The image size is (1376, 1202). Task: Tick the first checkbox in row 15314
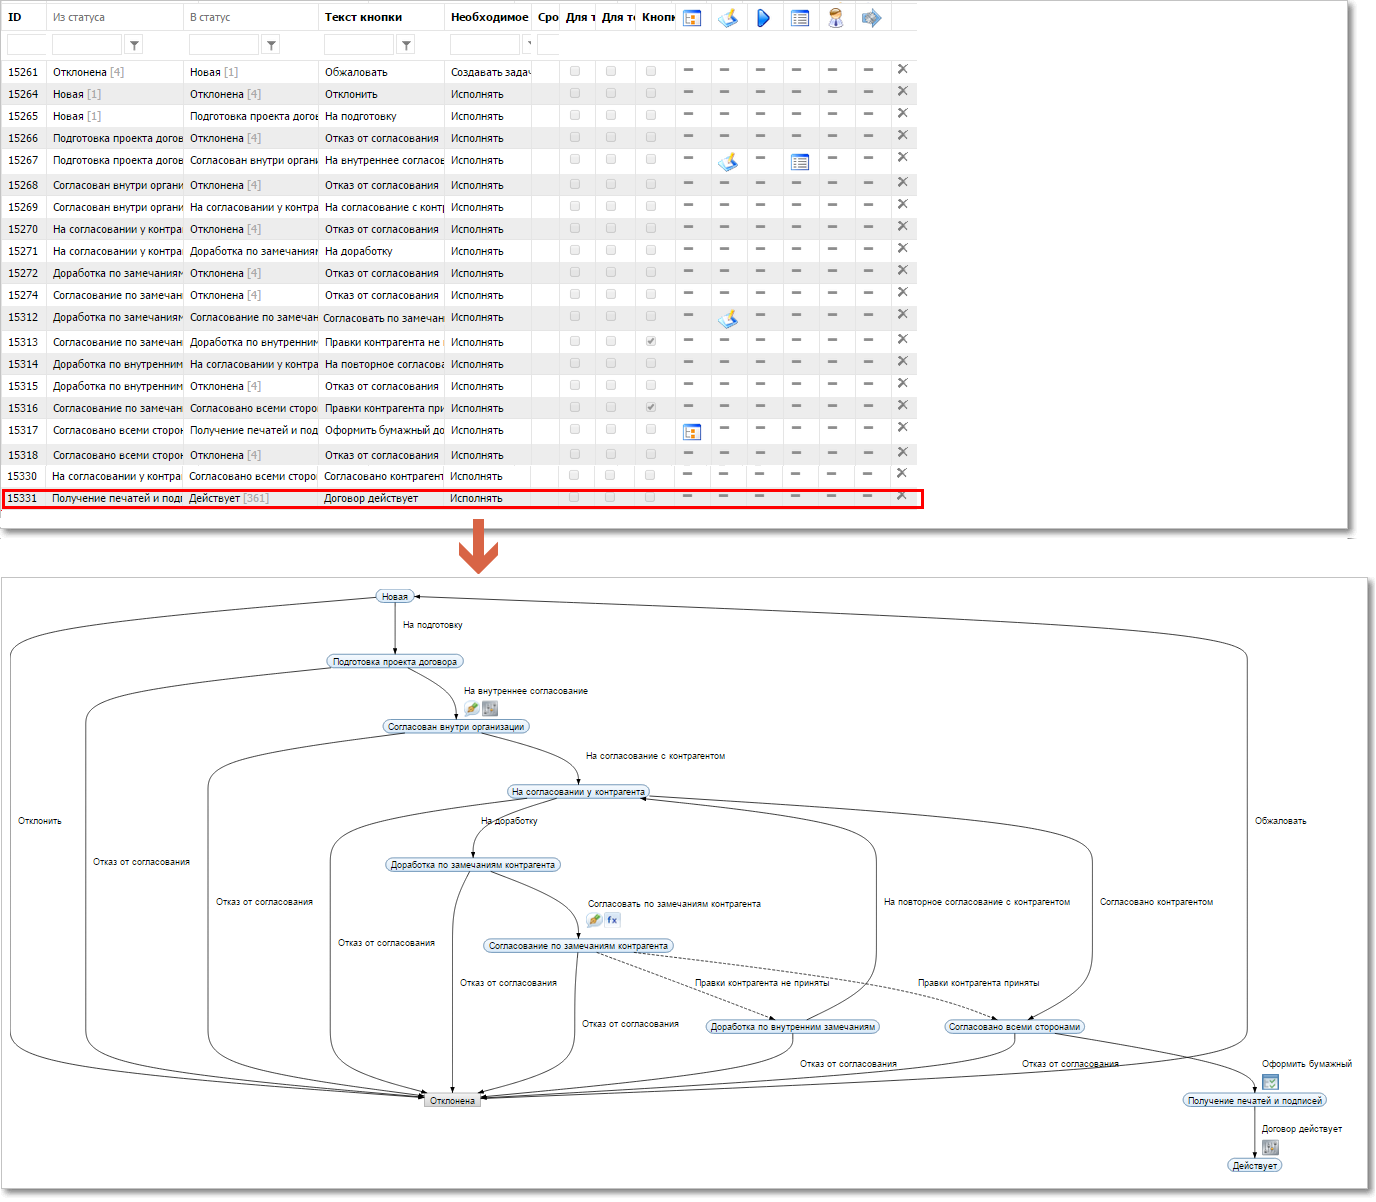575,363
